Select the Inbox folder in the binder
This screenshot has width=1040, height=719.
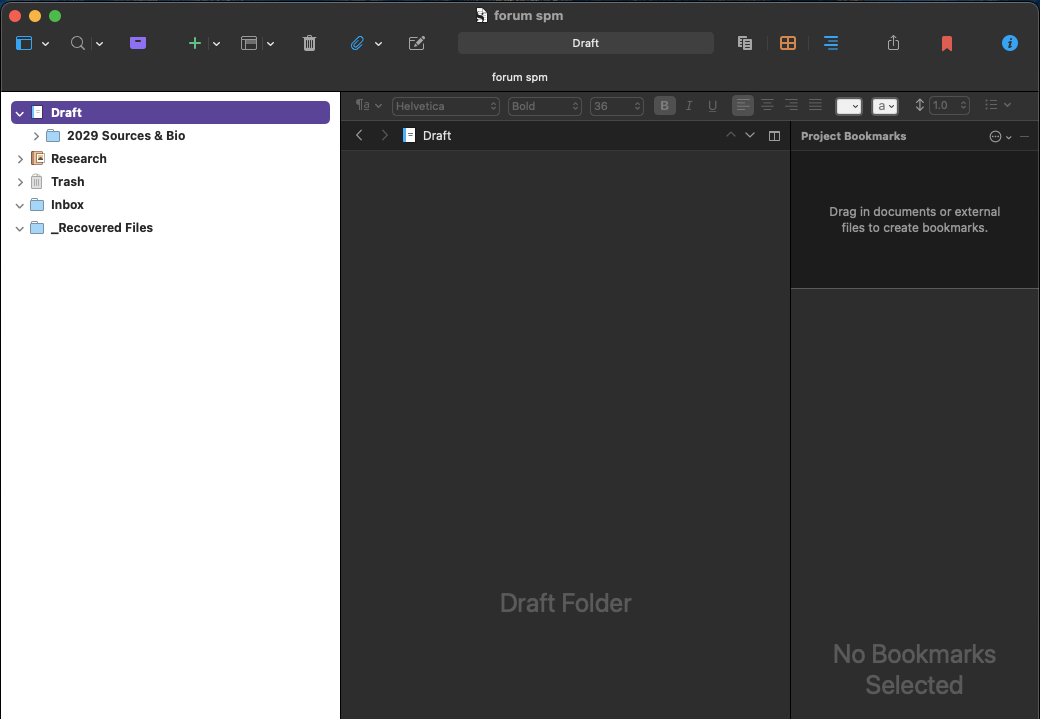pos(67,205)
